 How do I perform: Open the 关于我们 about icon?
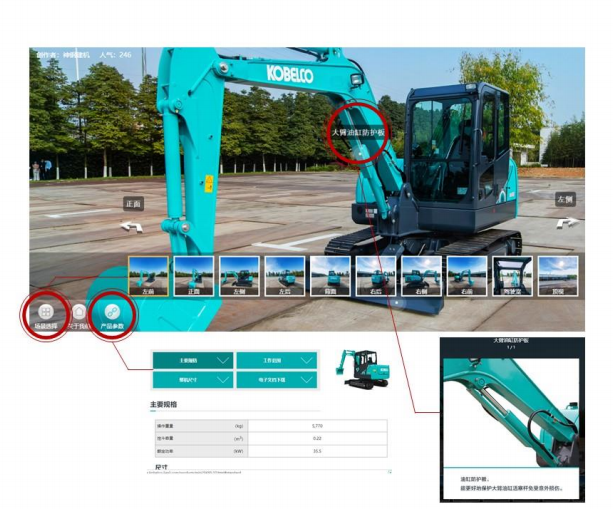click(x=79, y=314)
